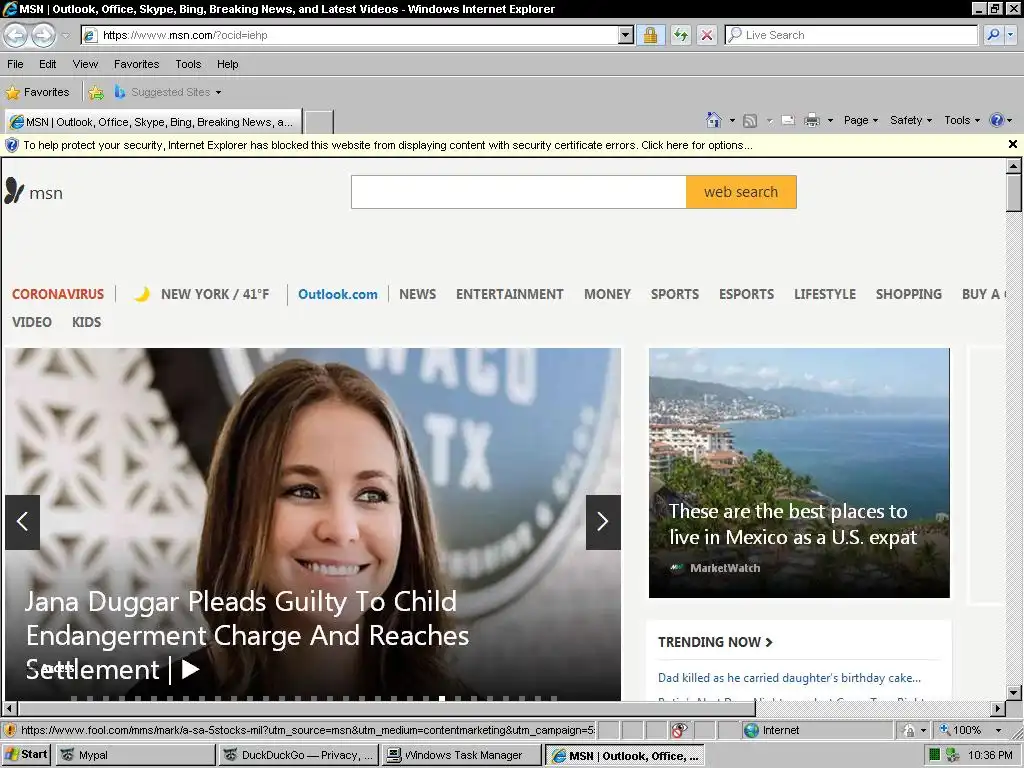The image size is (1024, 768).
Task: Open the KIDS nav link
Action: tap(86, 322)
